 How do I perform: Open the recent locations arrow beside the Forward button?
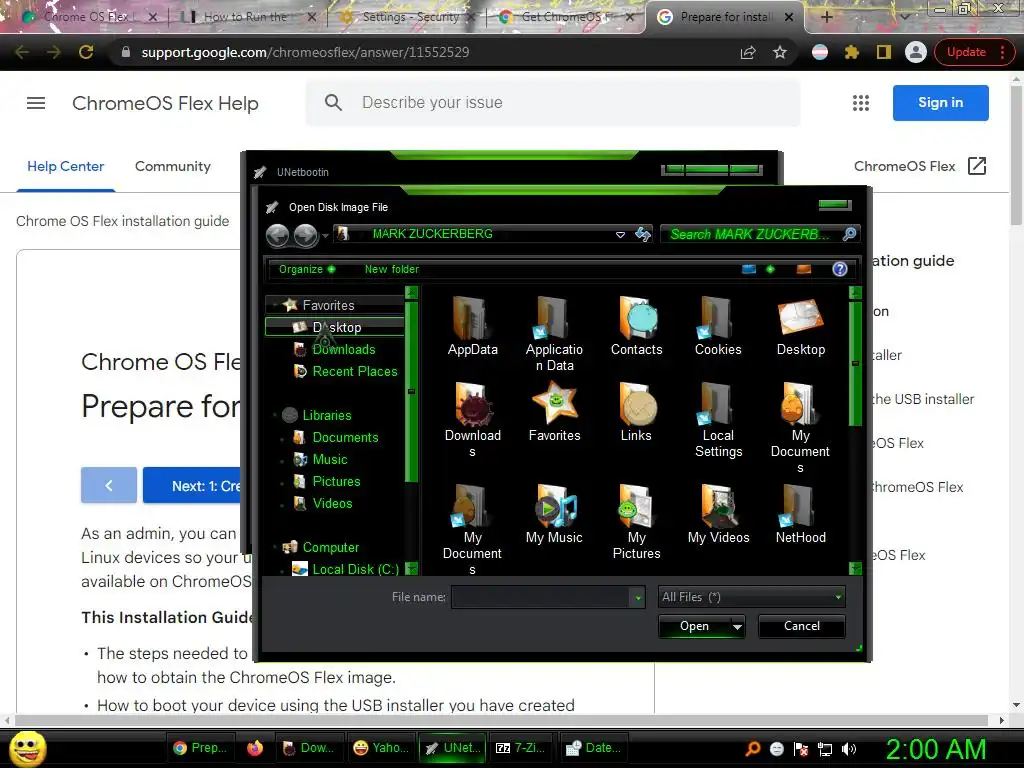(x=325, y=236)
